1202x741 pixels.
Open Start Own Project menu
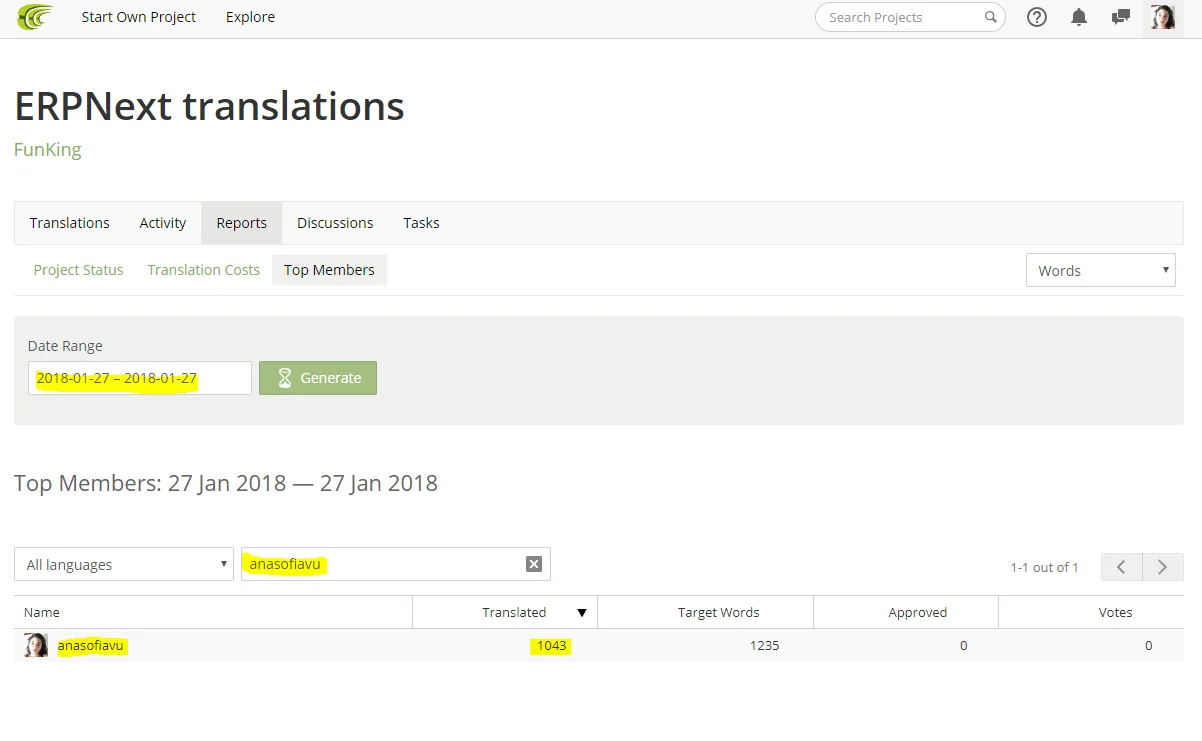(x=139, y=17)
